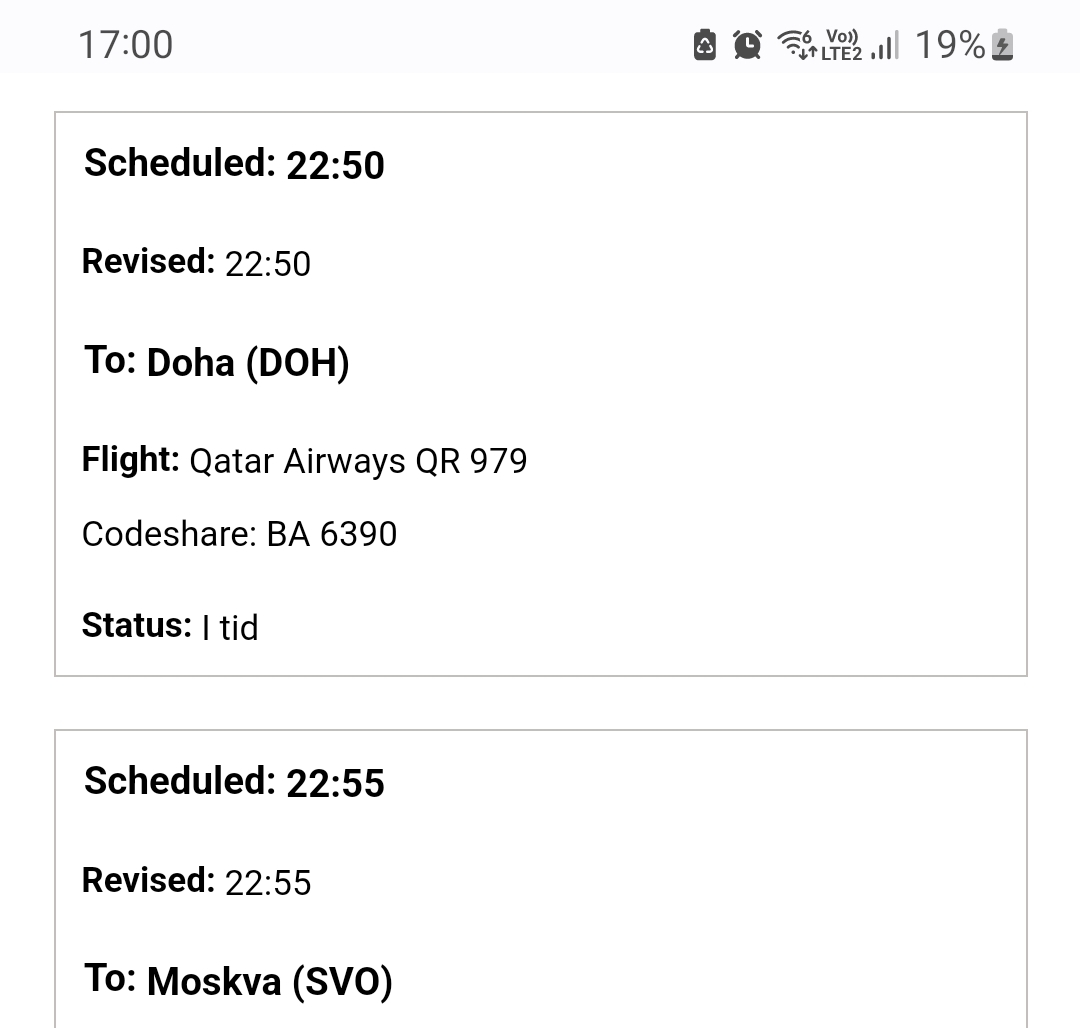1080x1028 pixels.
Task: Tap the Status label in Doha card
Action: point(136,625)
